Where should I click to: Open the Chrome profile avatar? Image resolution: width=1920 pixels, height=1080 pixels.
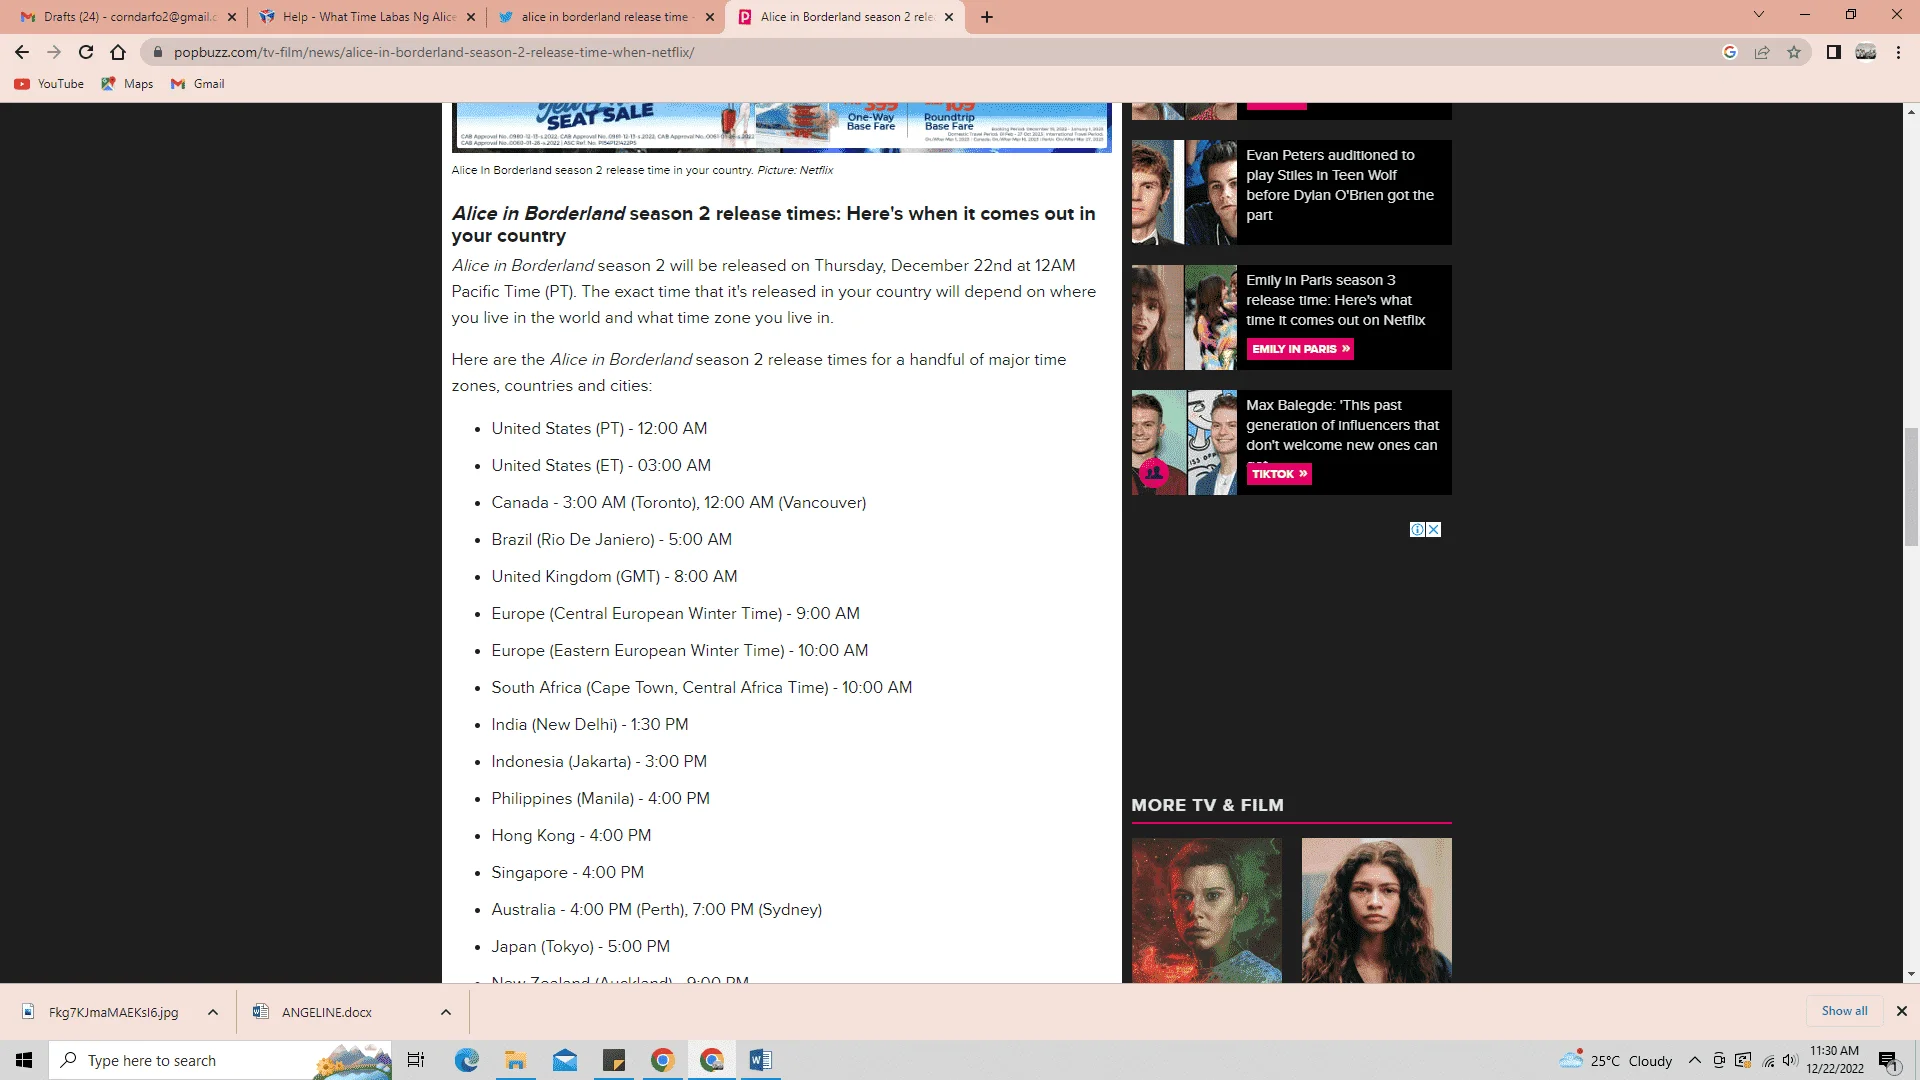(x=1866, y=52)
